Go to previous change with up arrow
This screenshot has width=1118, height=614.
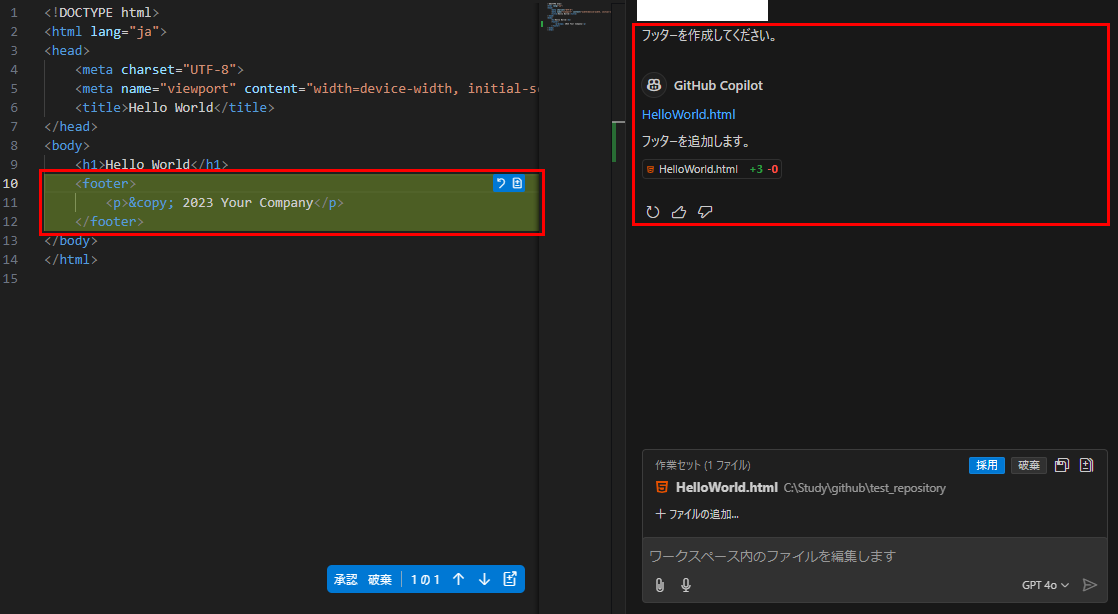pyautogui.click(x=458, y=579)
